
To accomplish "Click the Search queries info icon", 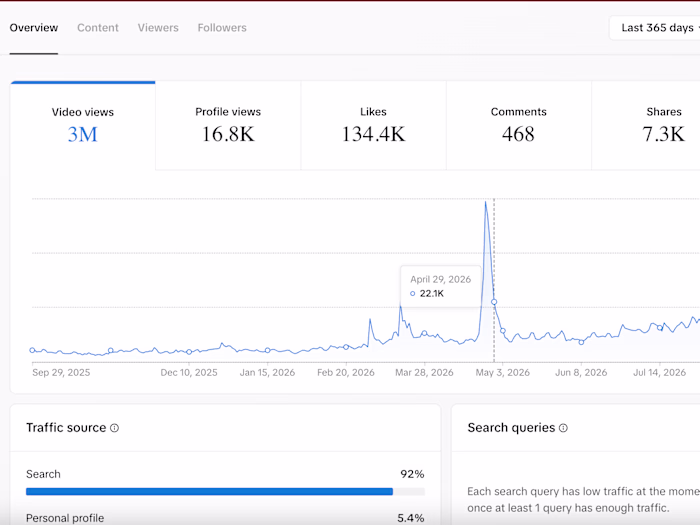I will coord(563,428).
